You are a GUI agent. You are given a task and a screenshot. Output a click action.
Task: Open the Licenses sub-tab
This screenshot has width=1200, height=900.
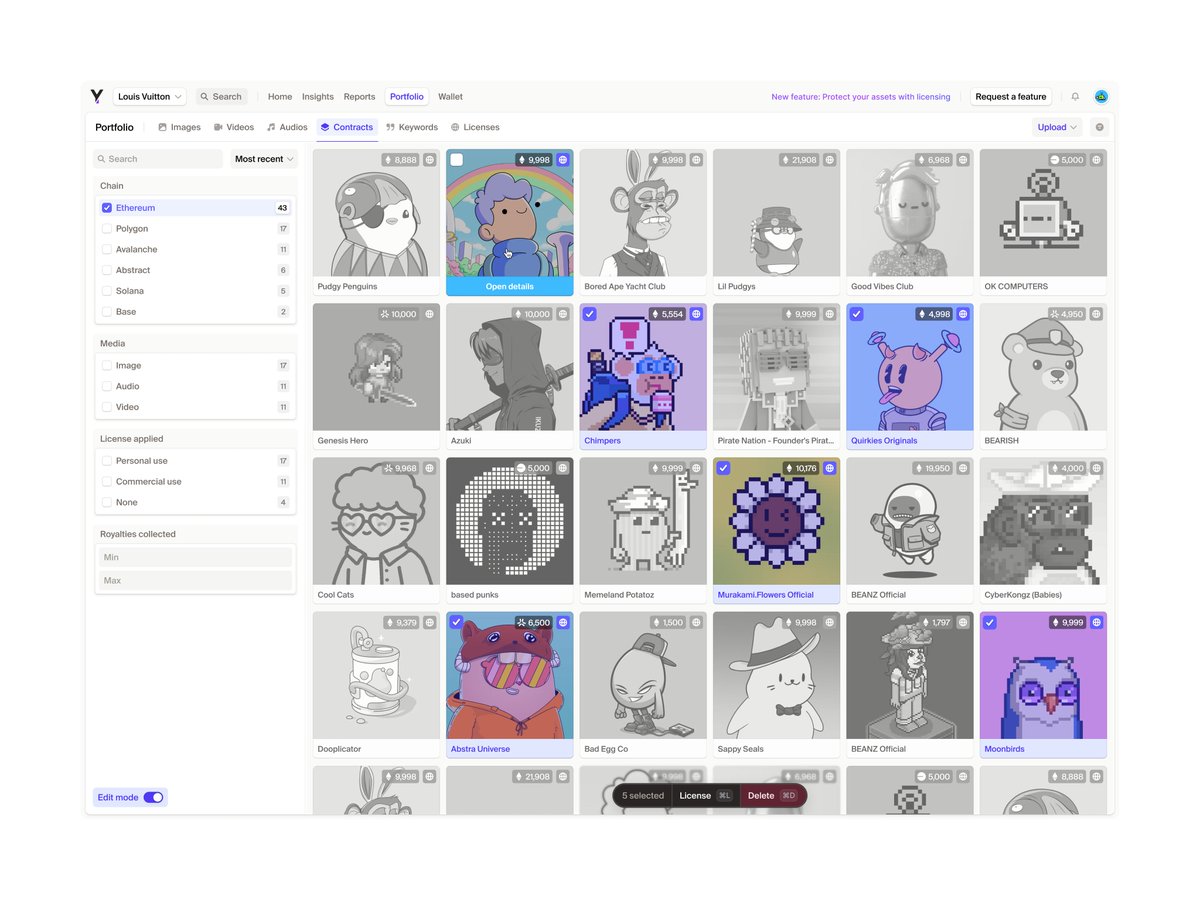(475, 127)
